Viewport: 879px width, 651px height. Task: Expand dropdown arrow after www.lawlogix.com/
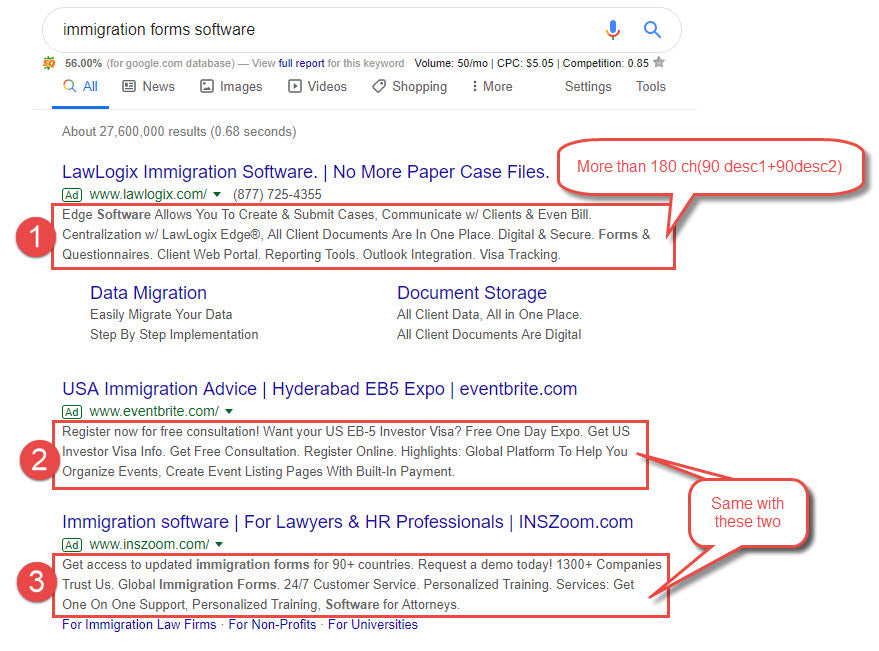coord(217,195)
